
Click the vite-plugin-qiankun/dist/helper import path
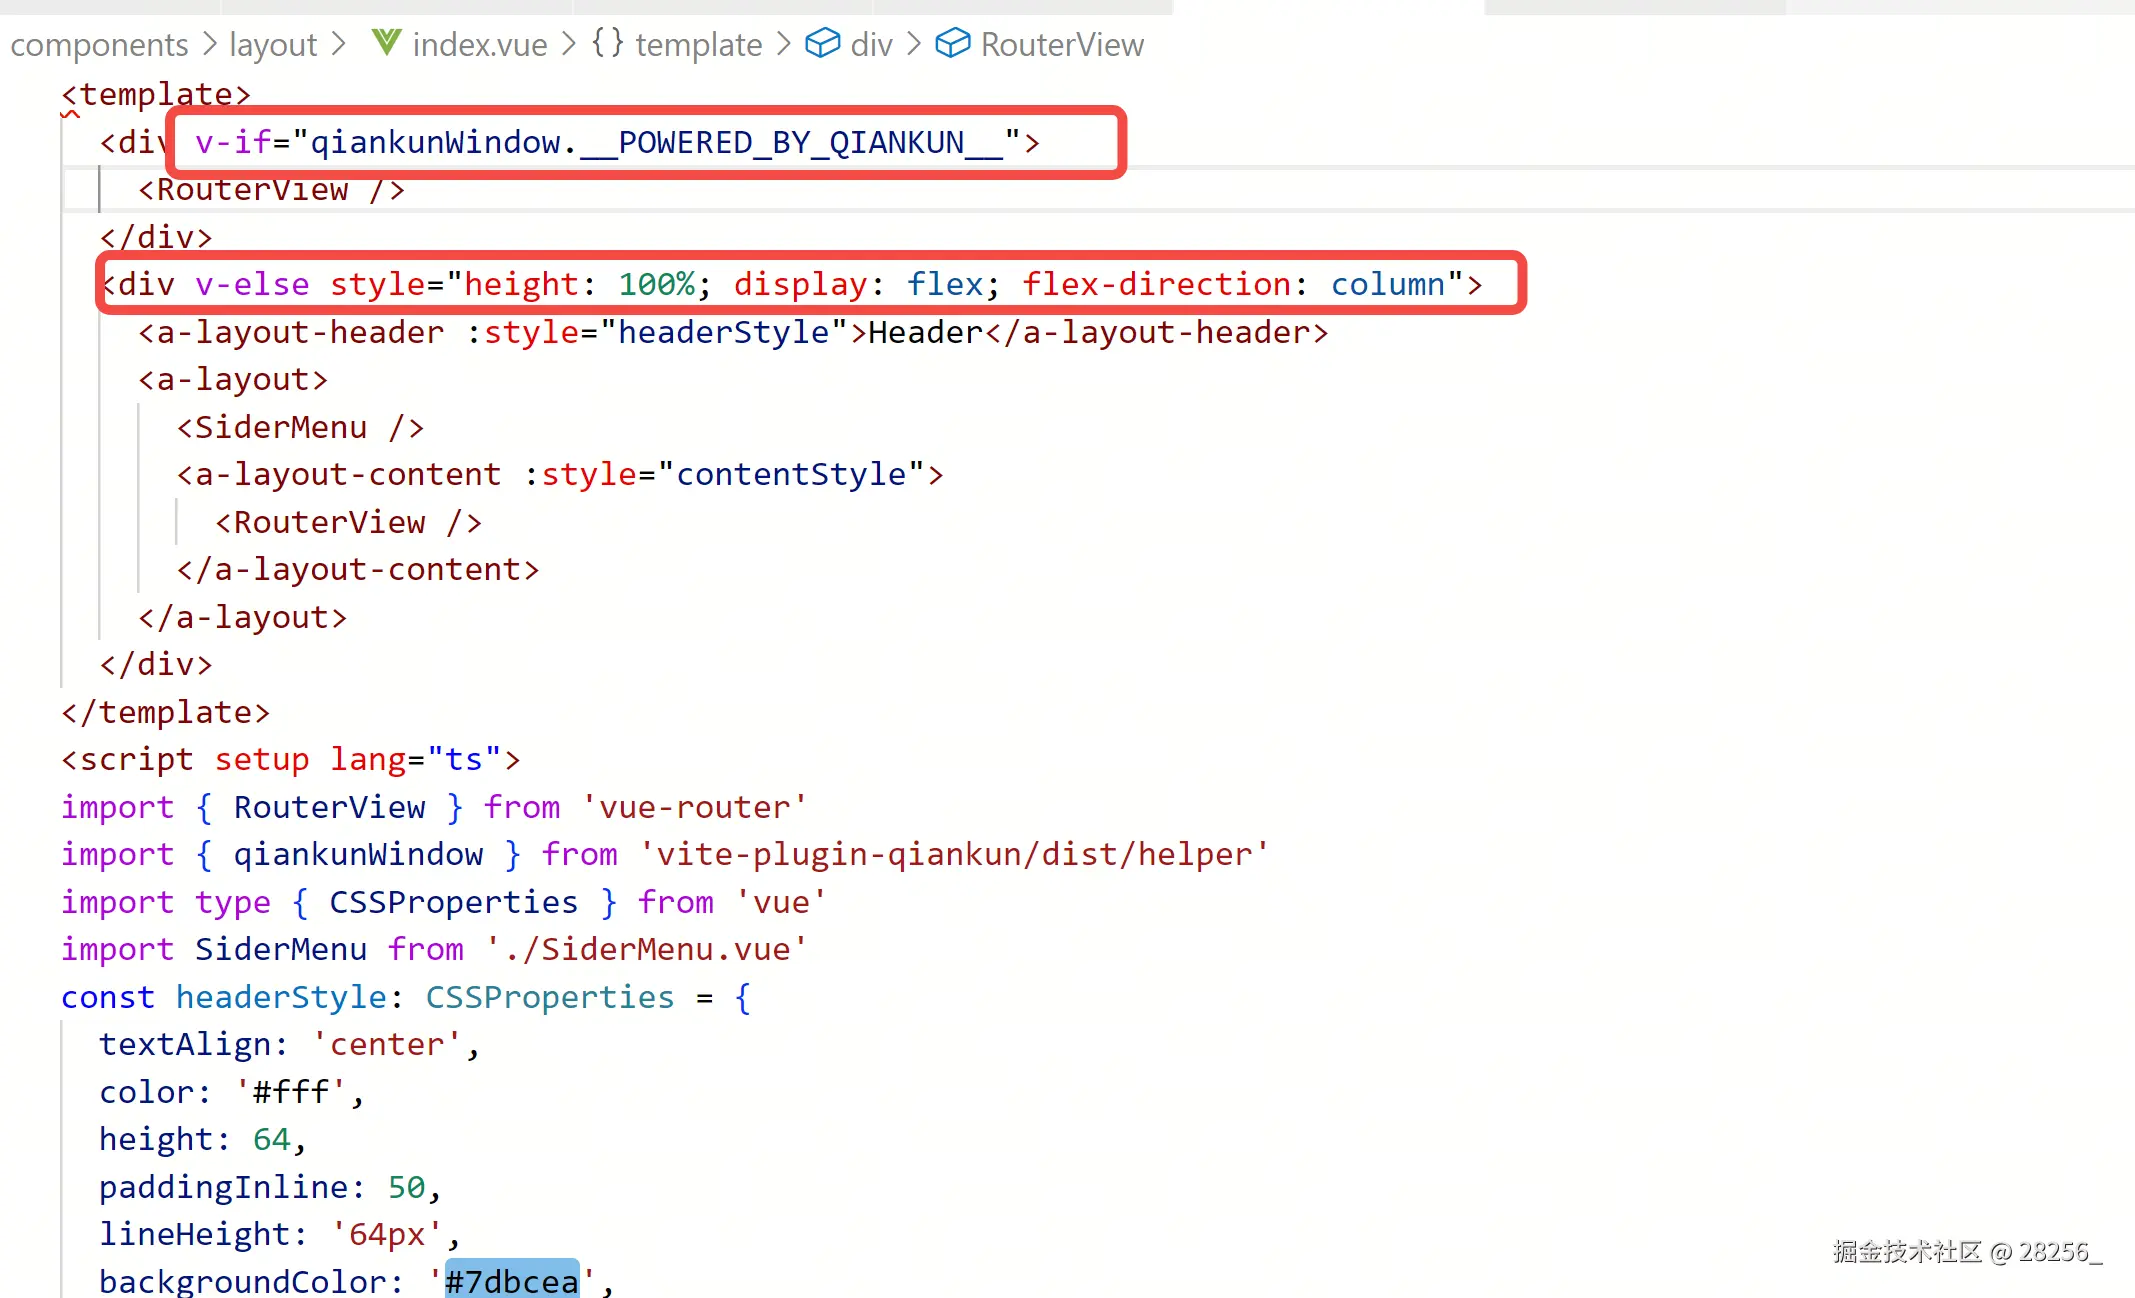953,854
